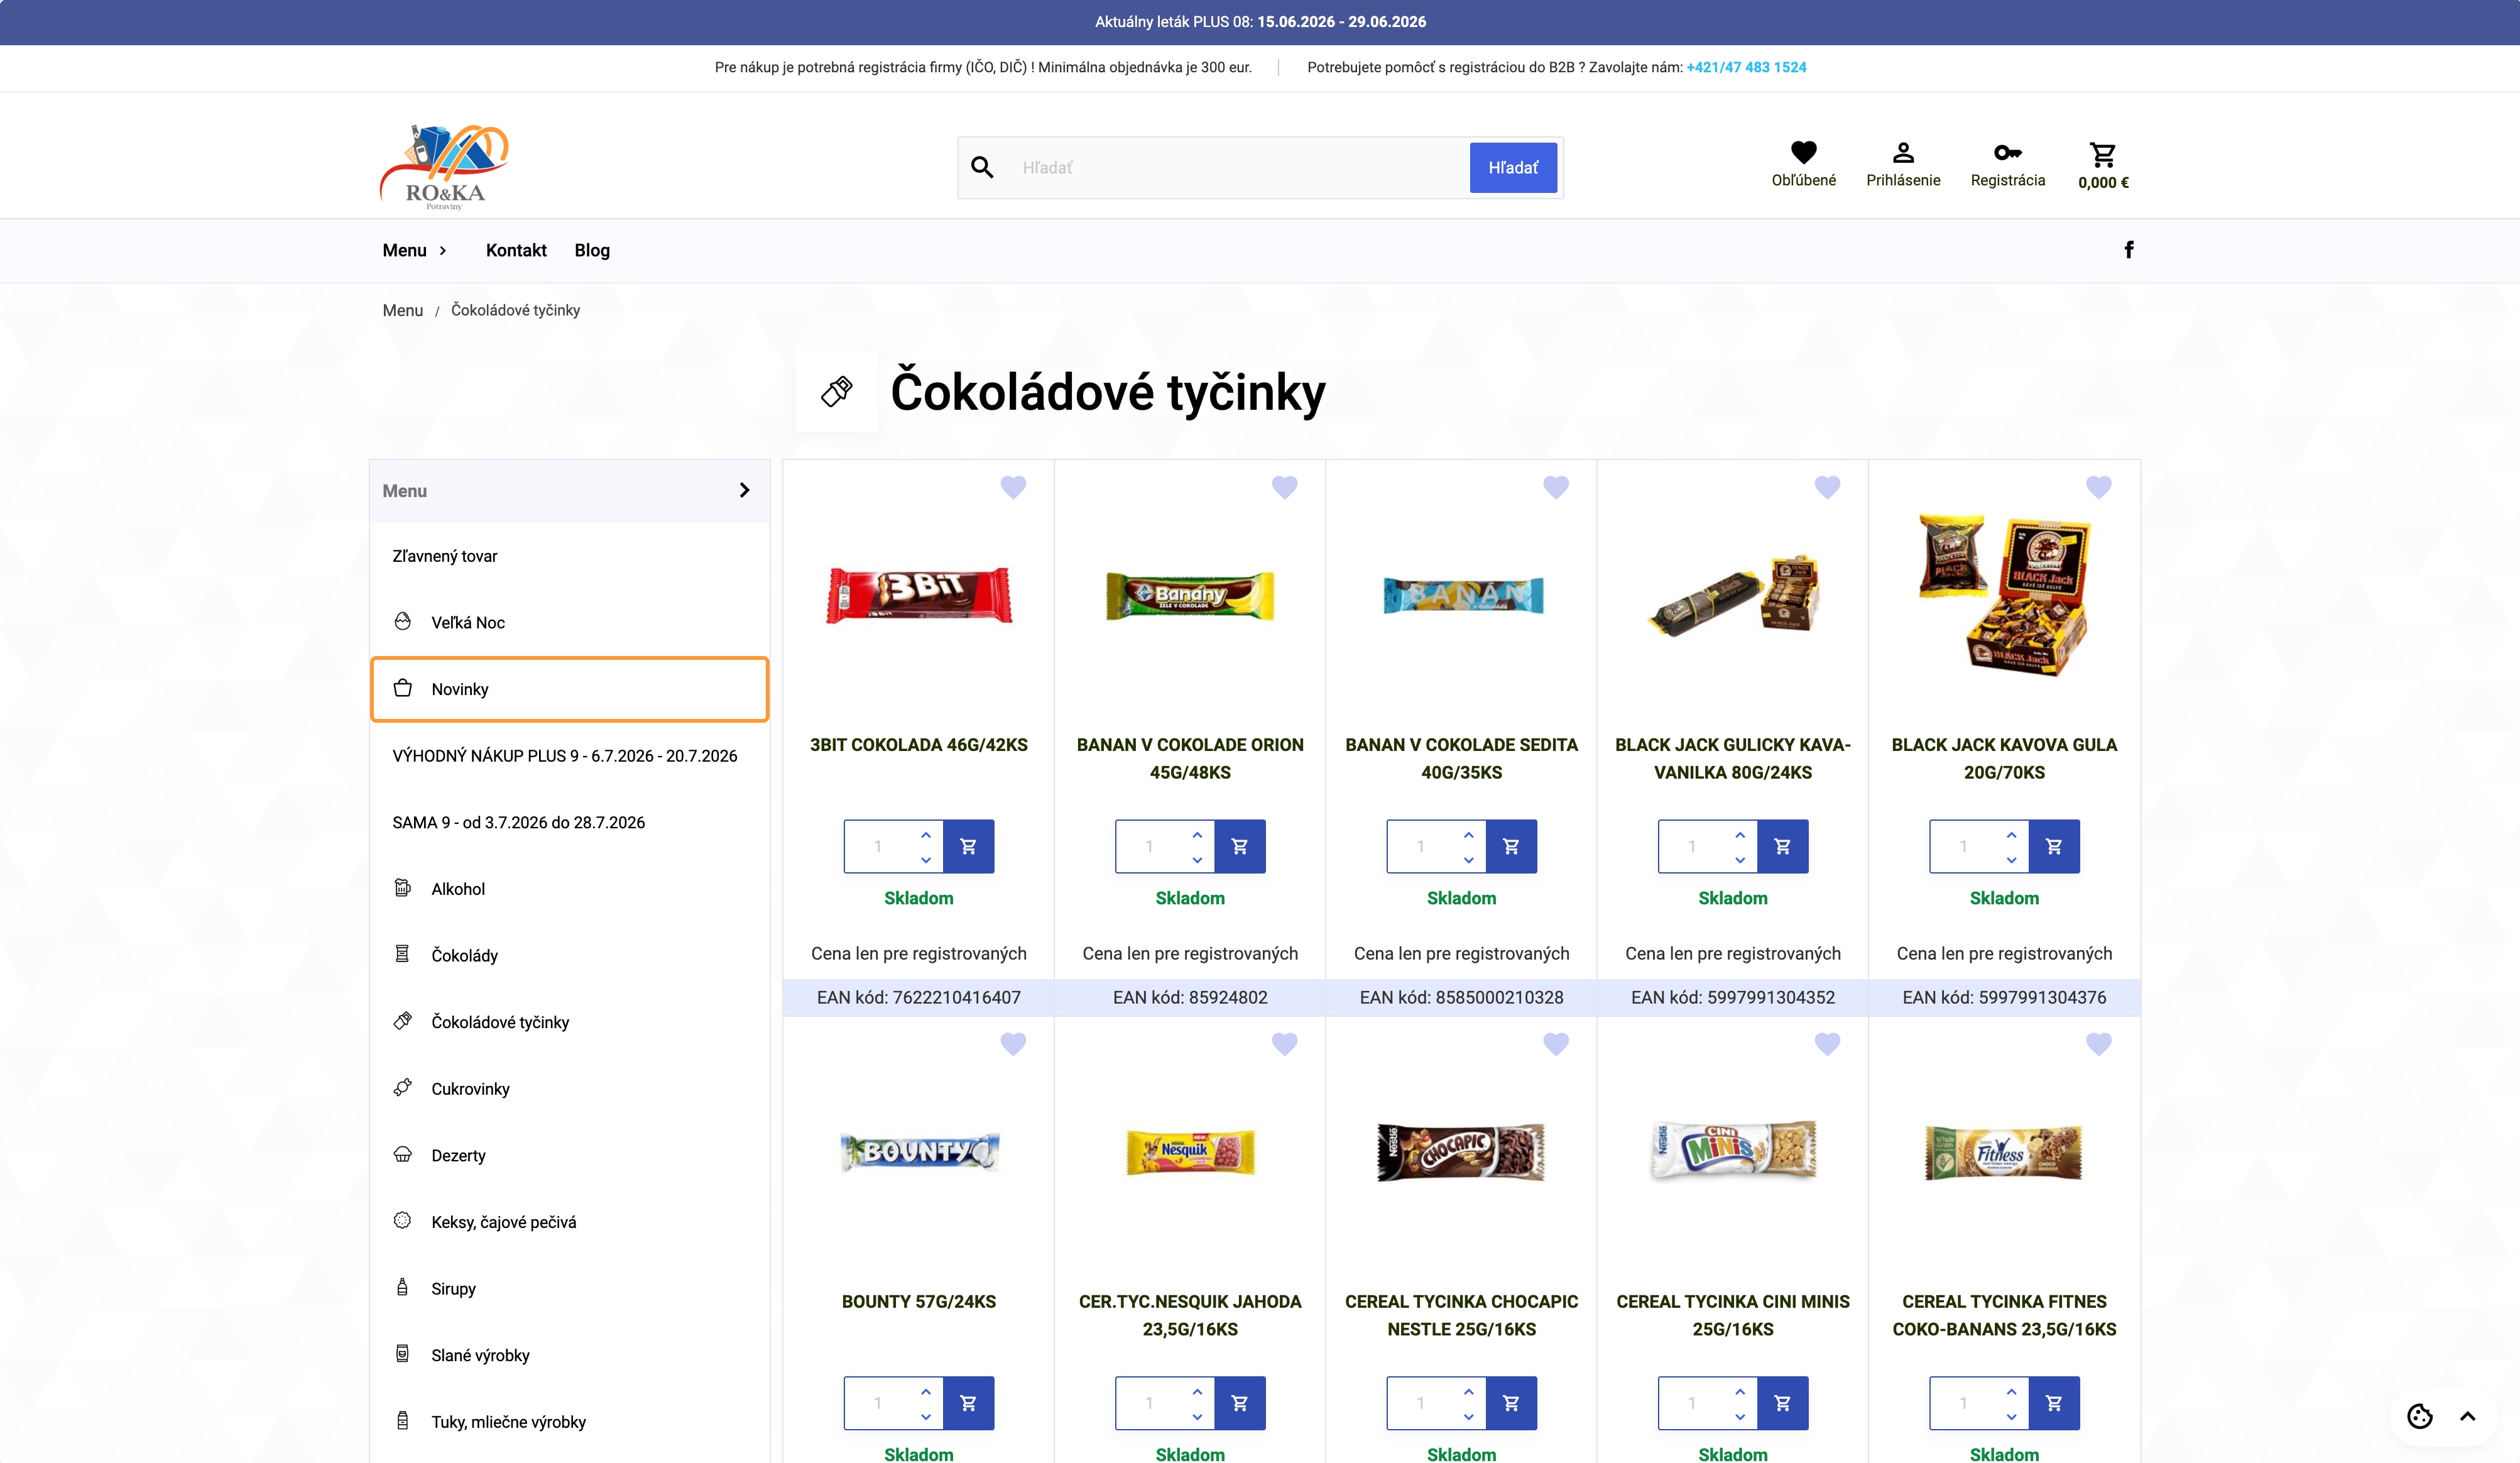Image resolution: width=2520 pixels, height=1463 pixels.
Task: Select Keksy, čajové pečivá category
Action: [569, 1222]
